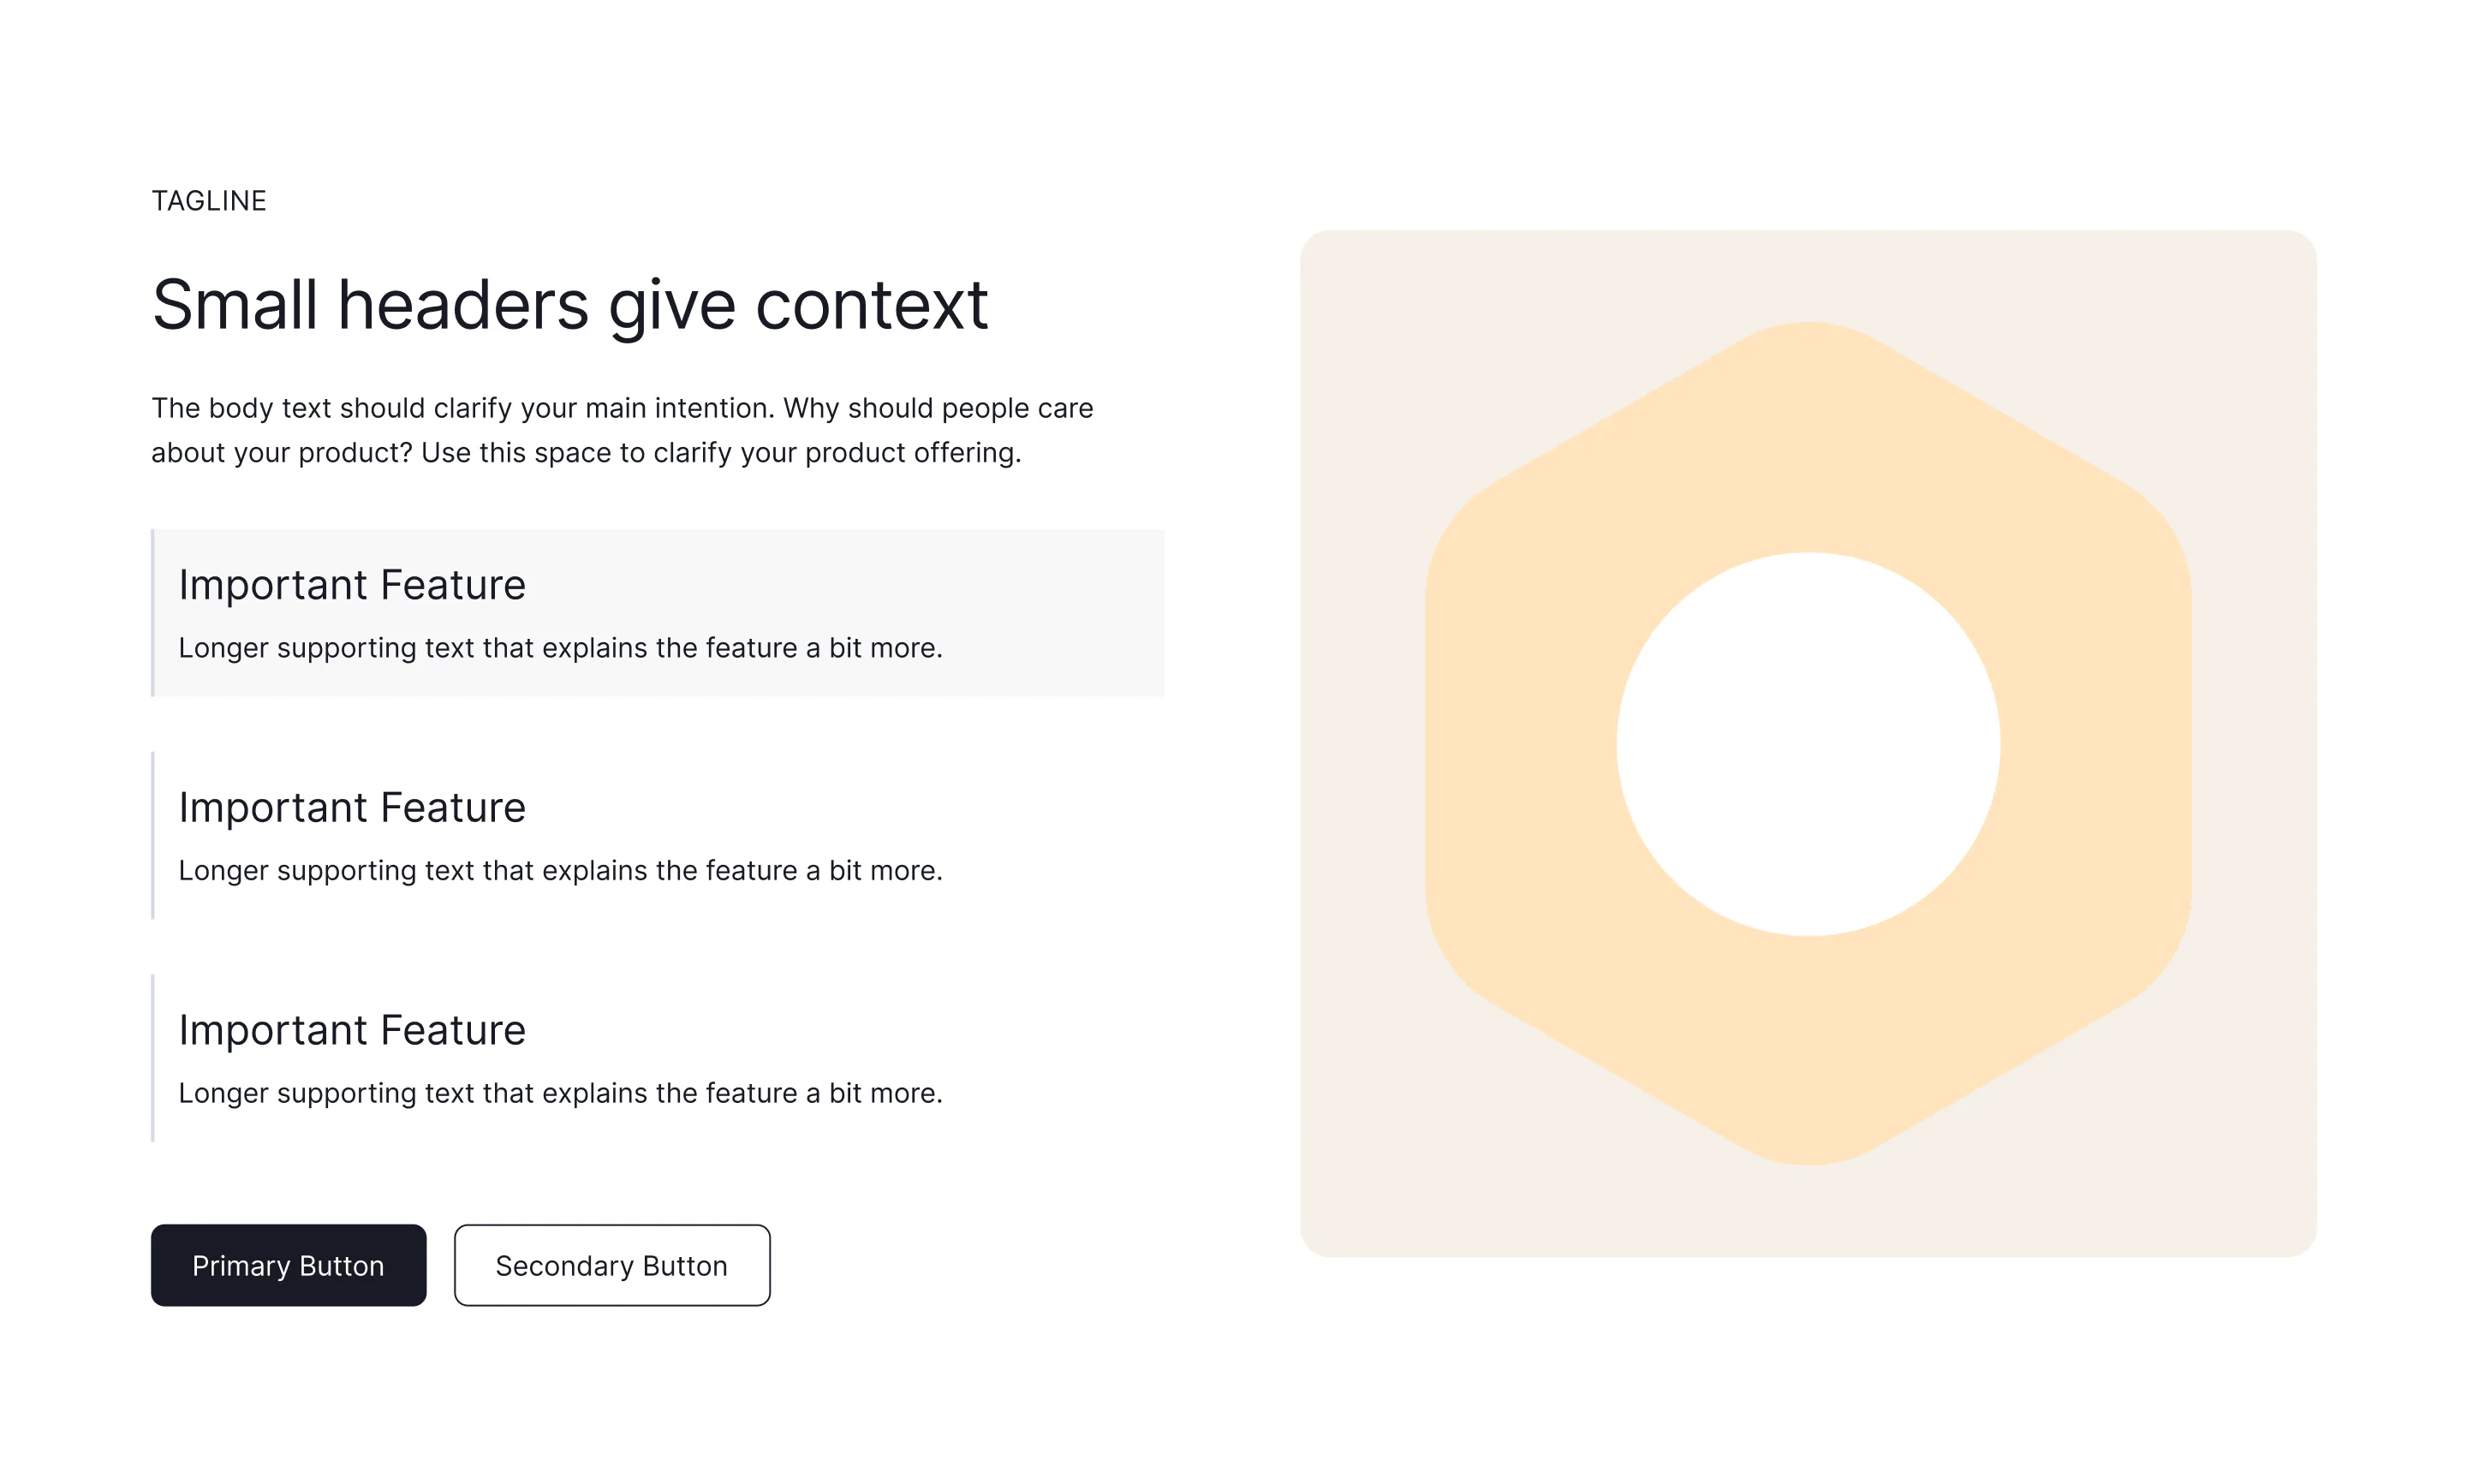Click the third feature's 'Important Feature' title
Viewport: 2467px width, 1484px height.
tap(352, 1030)
